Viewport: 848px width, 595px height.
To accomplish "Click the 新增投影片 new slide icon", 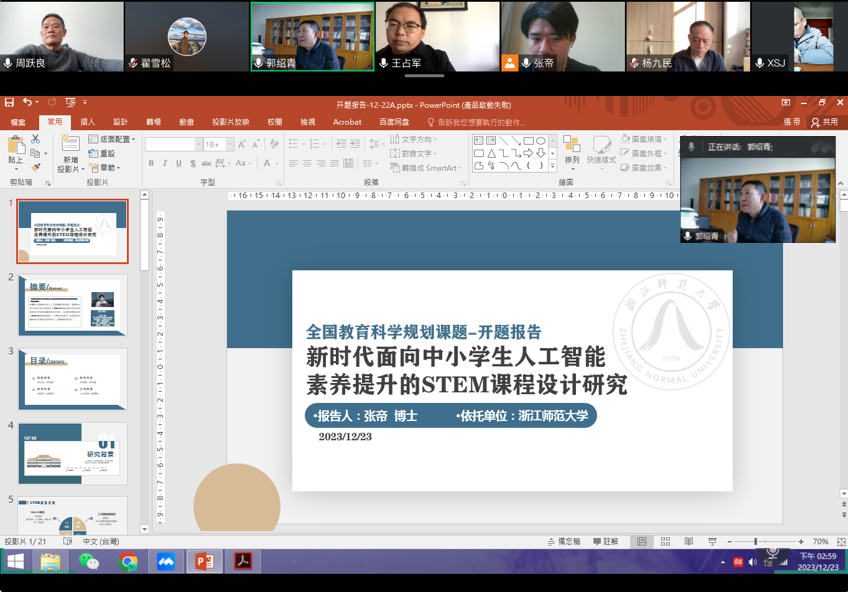I will [70, 149].
